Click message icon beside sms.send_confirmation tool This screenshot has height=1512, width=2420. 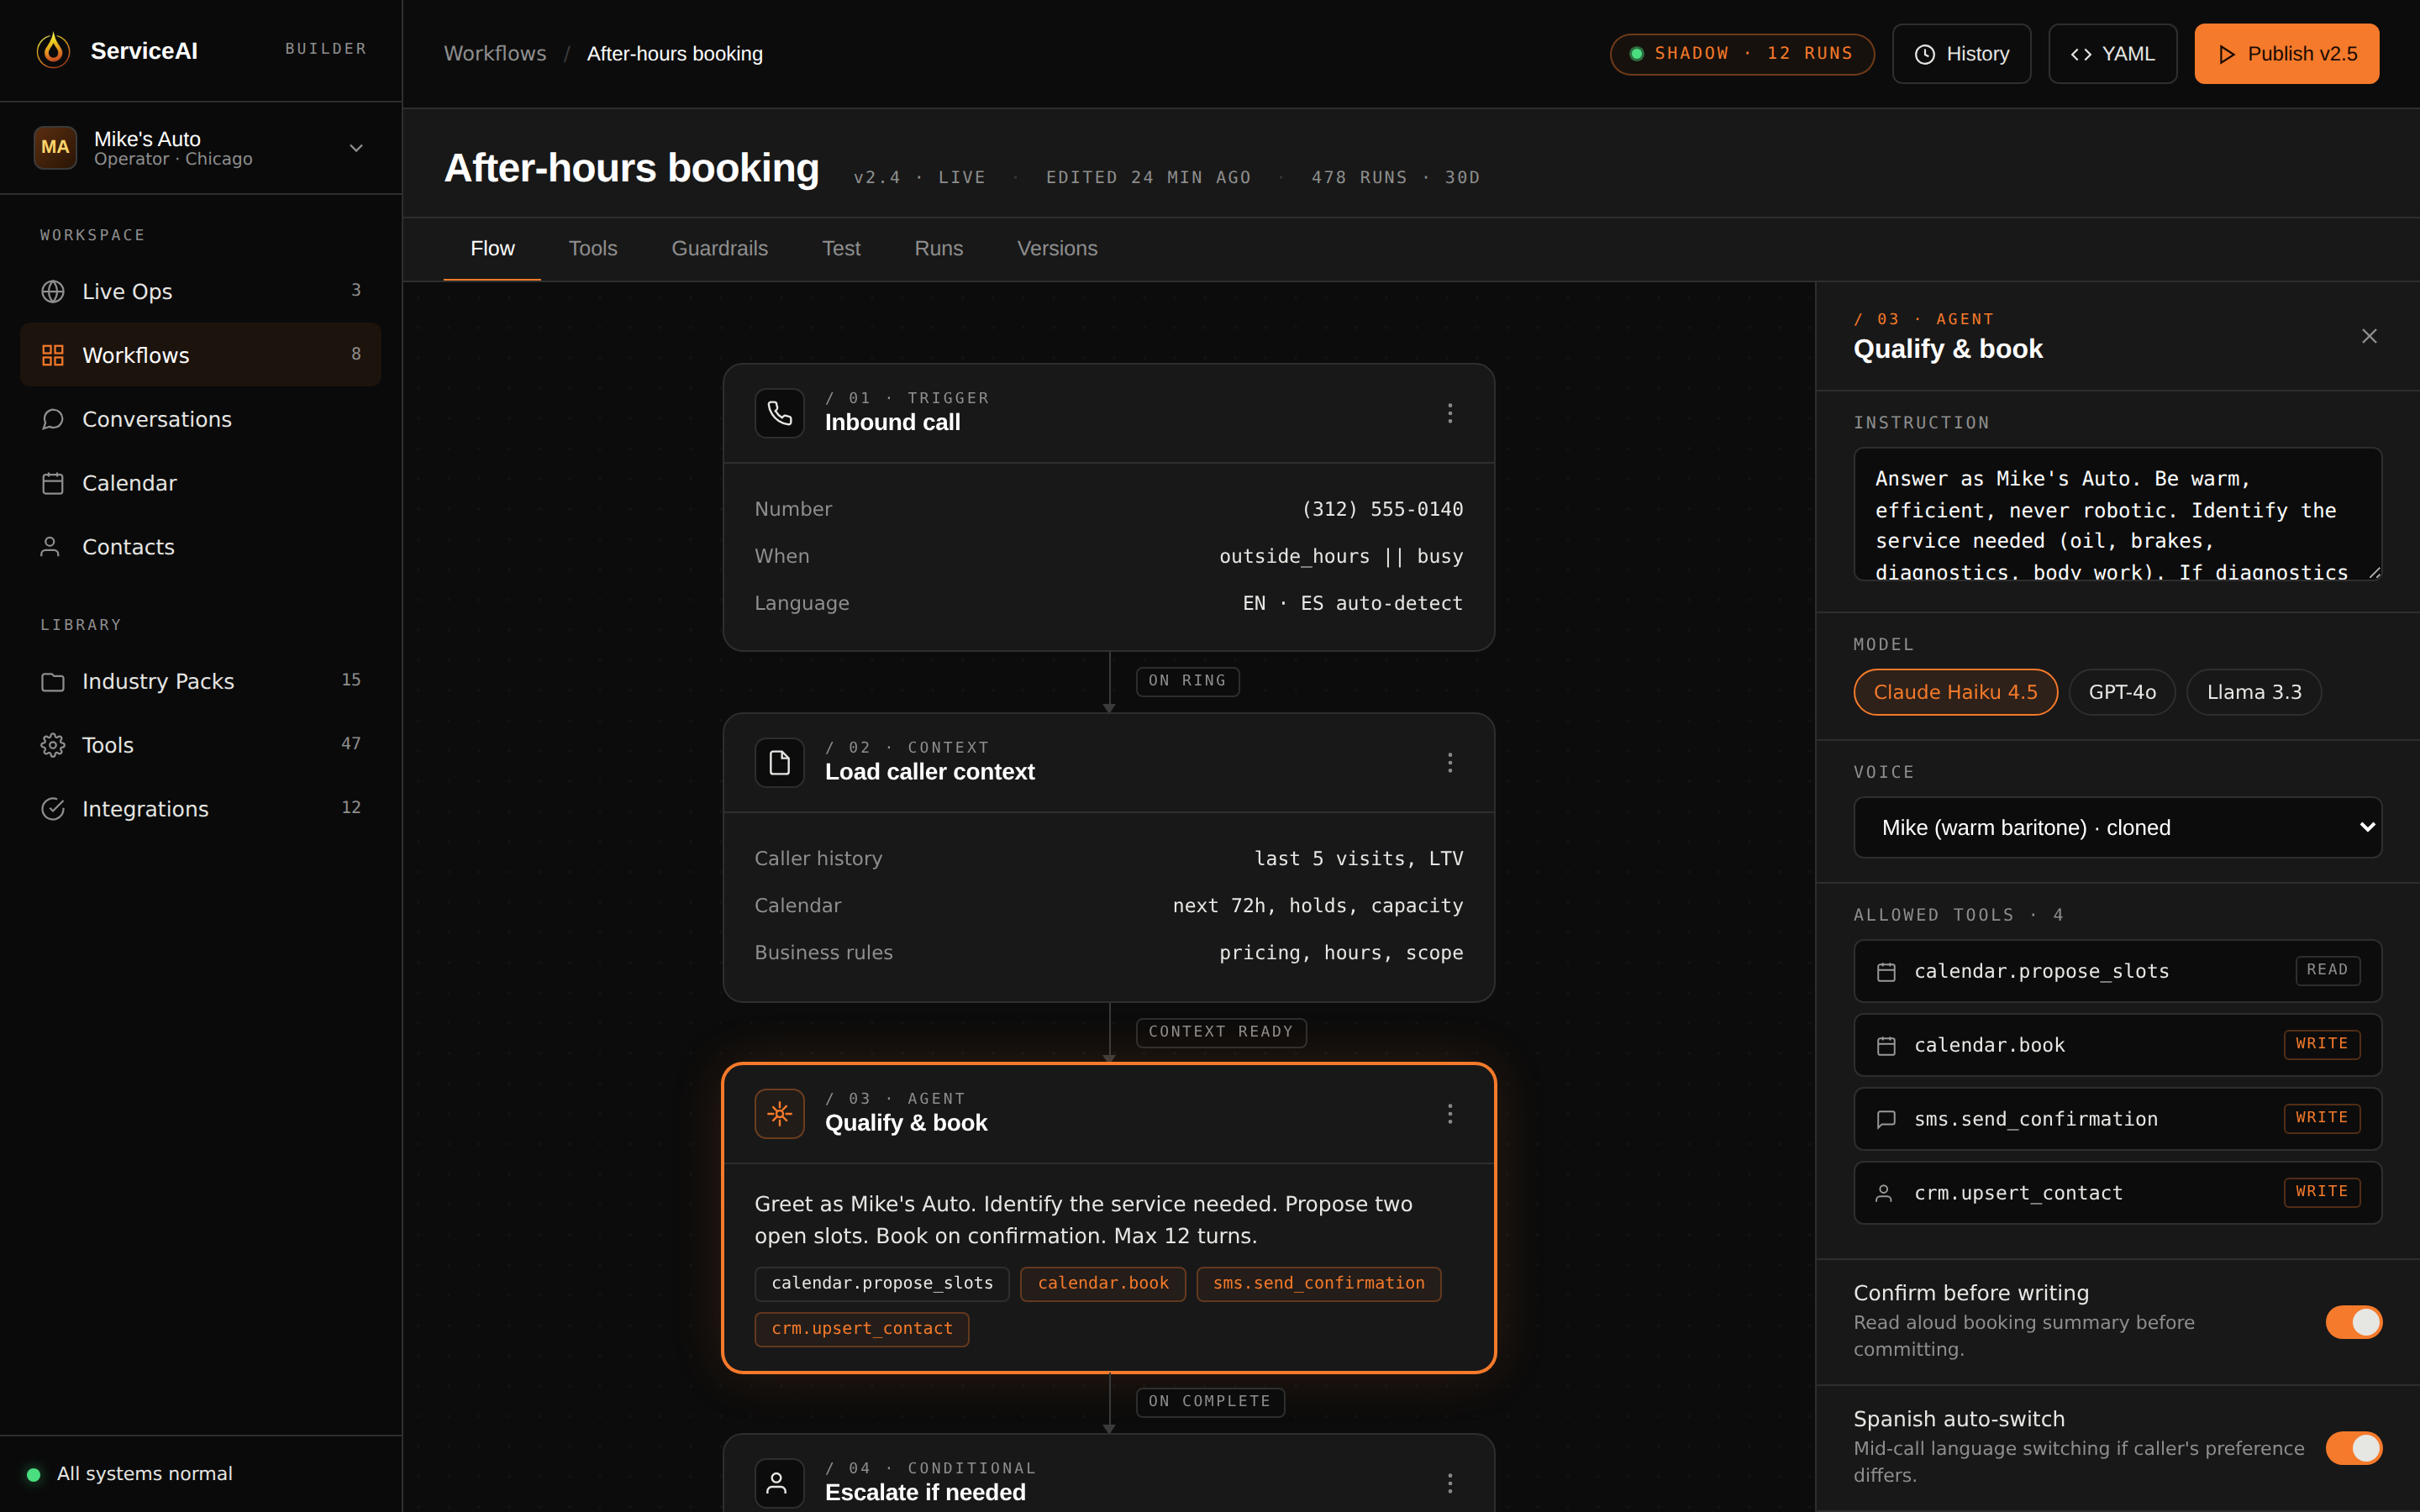pos(1886,1119)
